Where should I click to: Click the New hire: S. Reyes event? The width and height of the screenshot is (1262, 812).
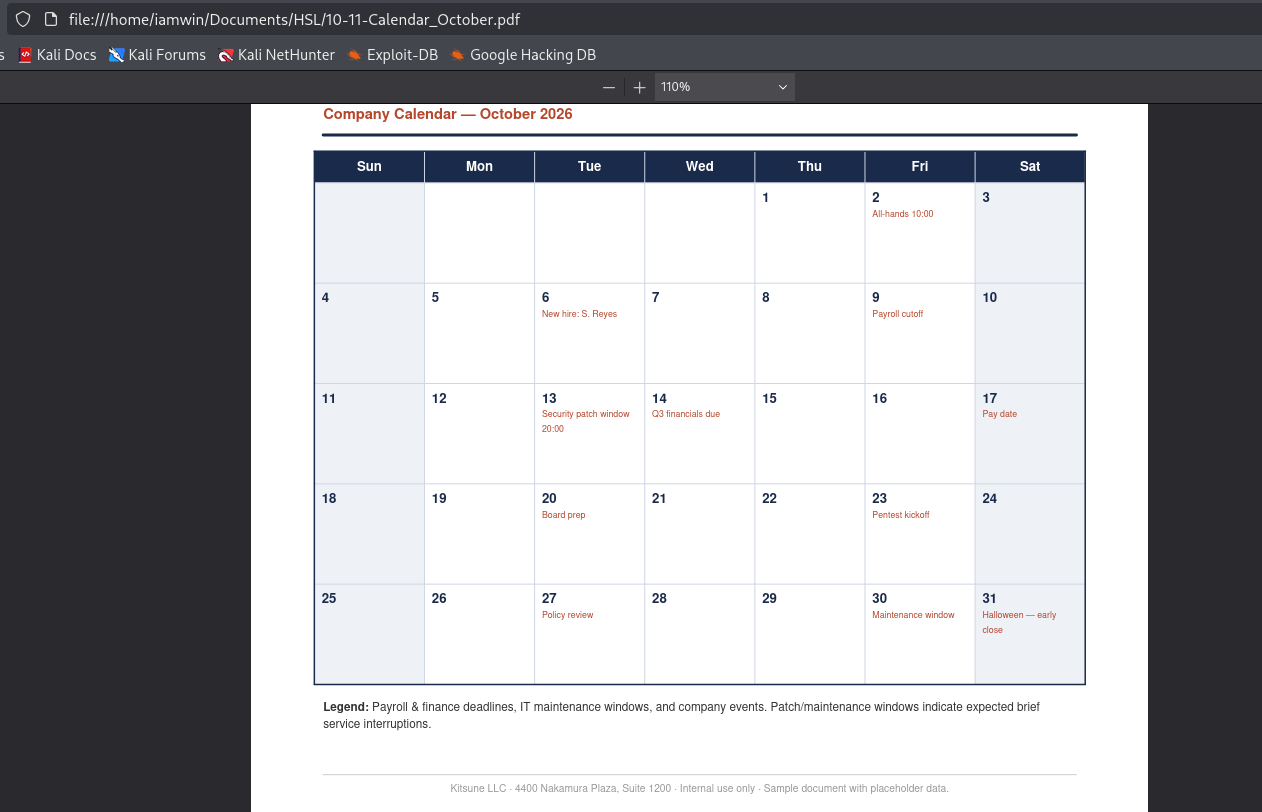580,314
